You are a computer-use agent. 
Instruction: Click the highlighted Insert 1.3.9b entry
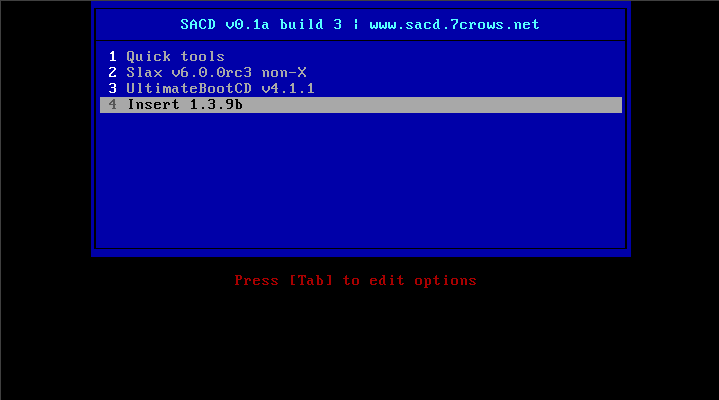coord(361,105)
